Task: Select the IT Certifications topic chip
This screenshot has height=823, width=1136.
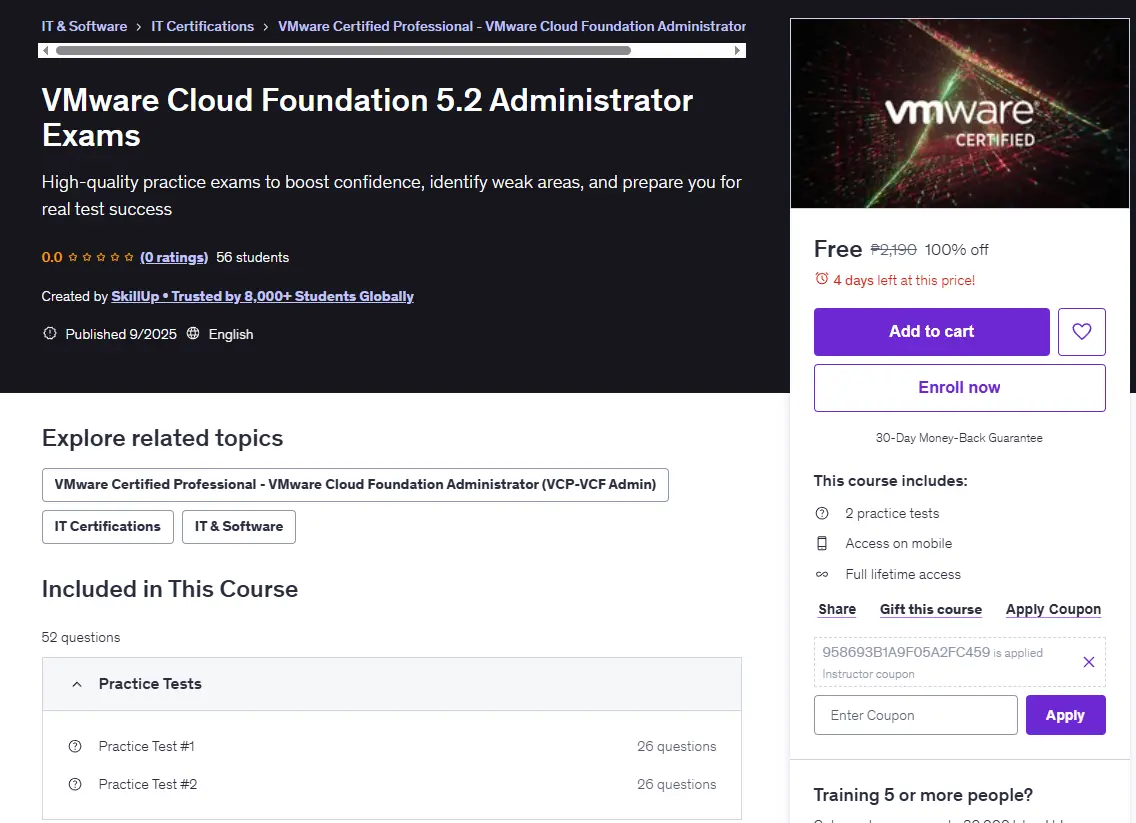Action: click(x=107, y=527)
